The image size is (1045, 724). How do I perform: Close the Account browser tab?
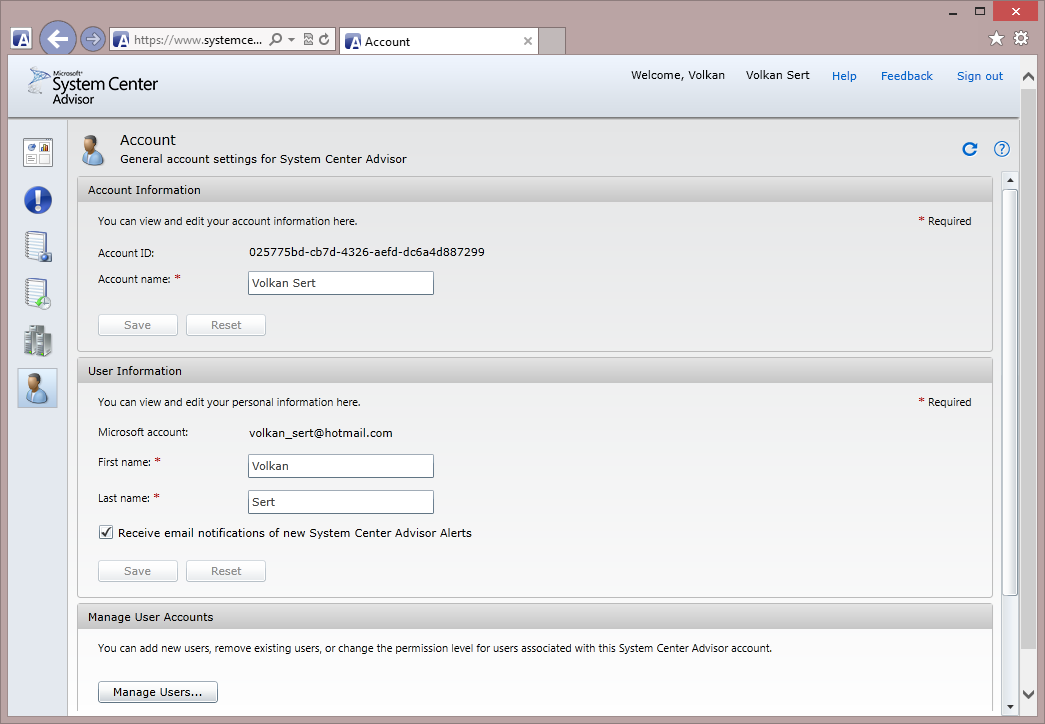[528, 41]
